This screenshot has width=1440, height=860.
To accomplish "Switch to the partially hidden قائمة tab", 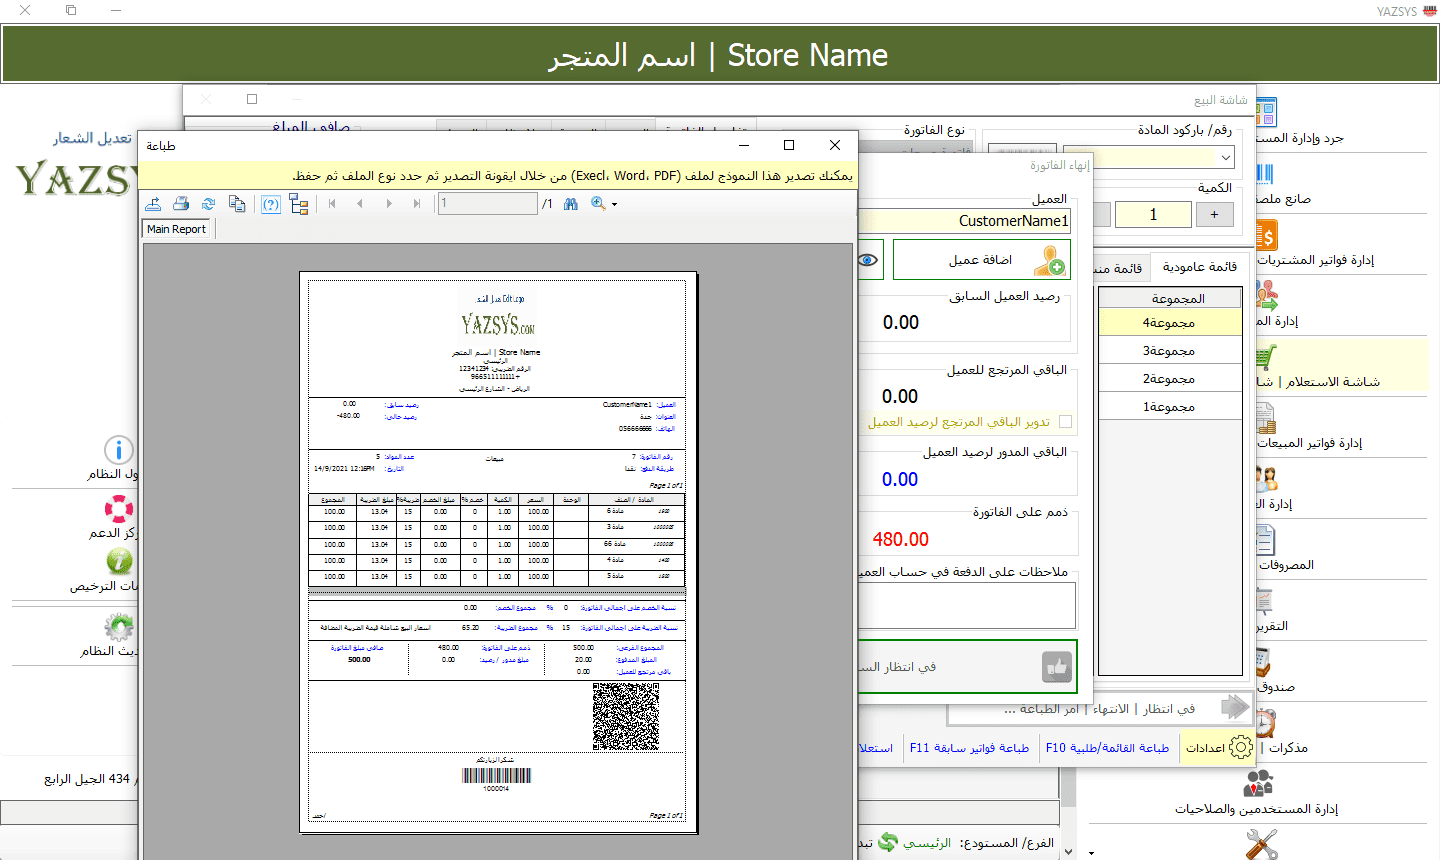I will [x=1120, y=268].
